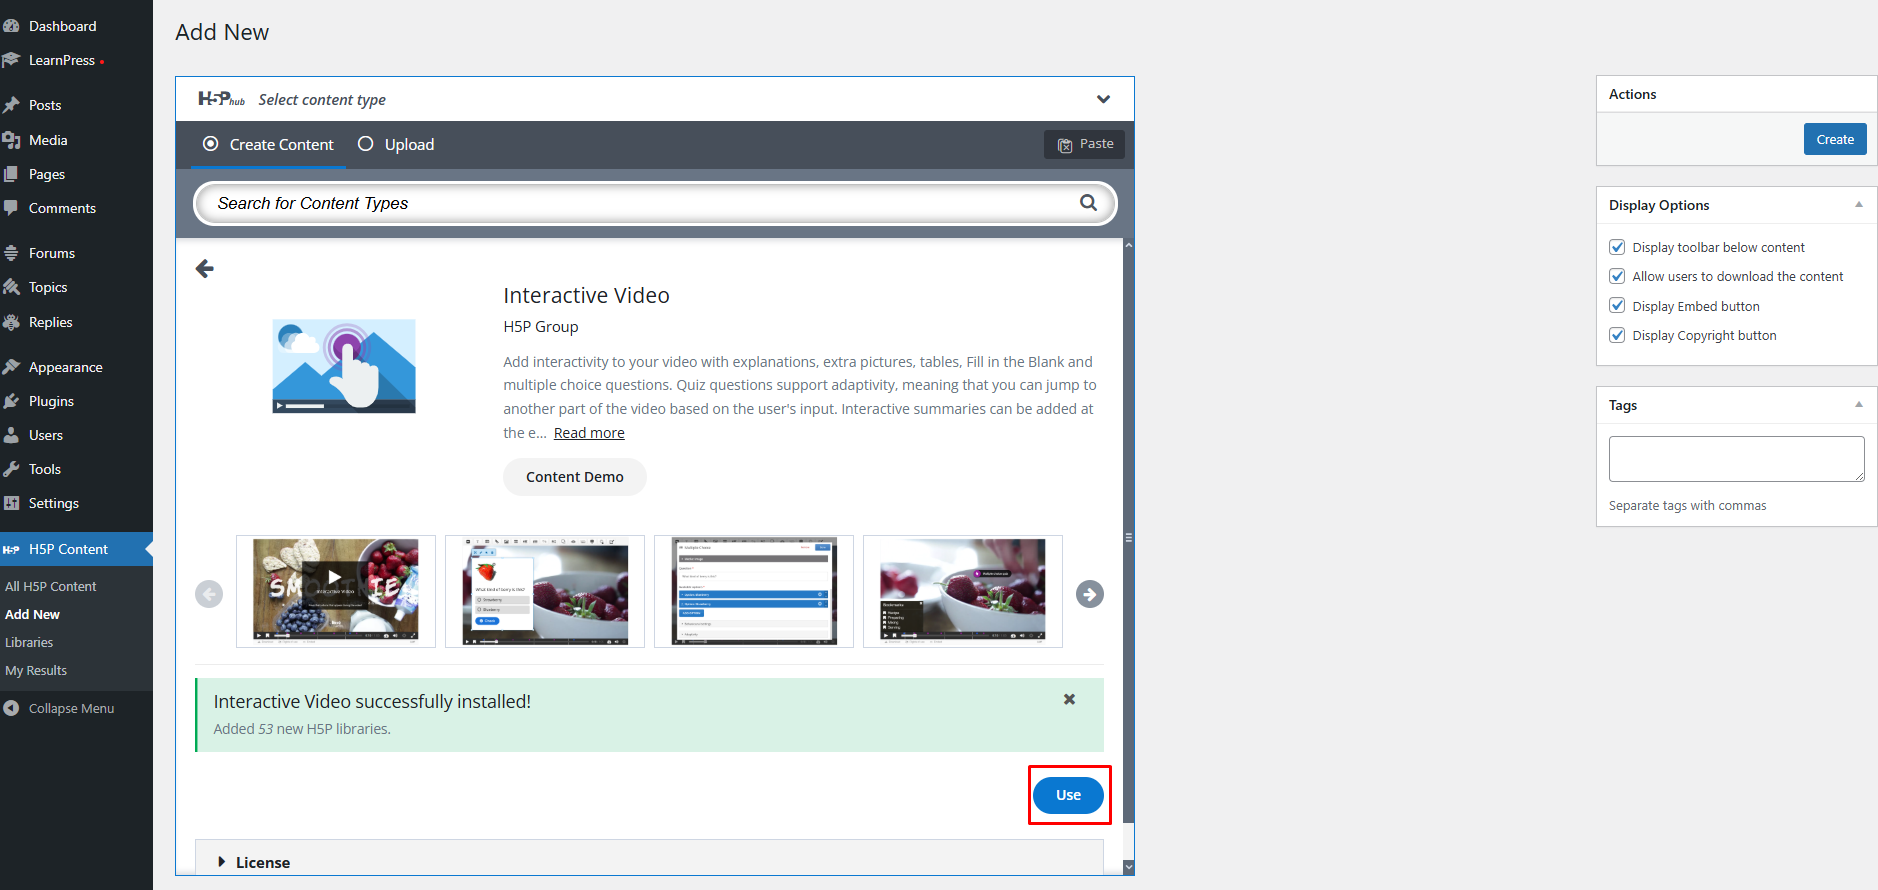This screenshot has width=1878, height=890.
Task: Click the Paste button
Action: point(1084,144)
